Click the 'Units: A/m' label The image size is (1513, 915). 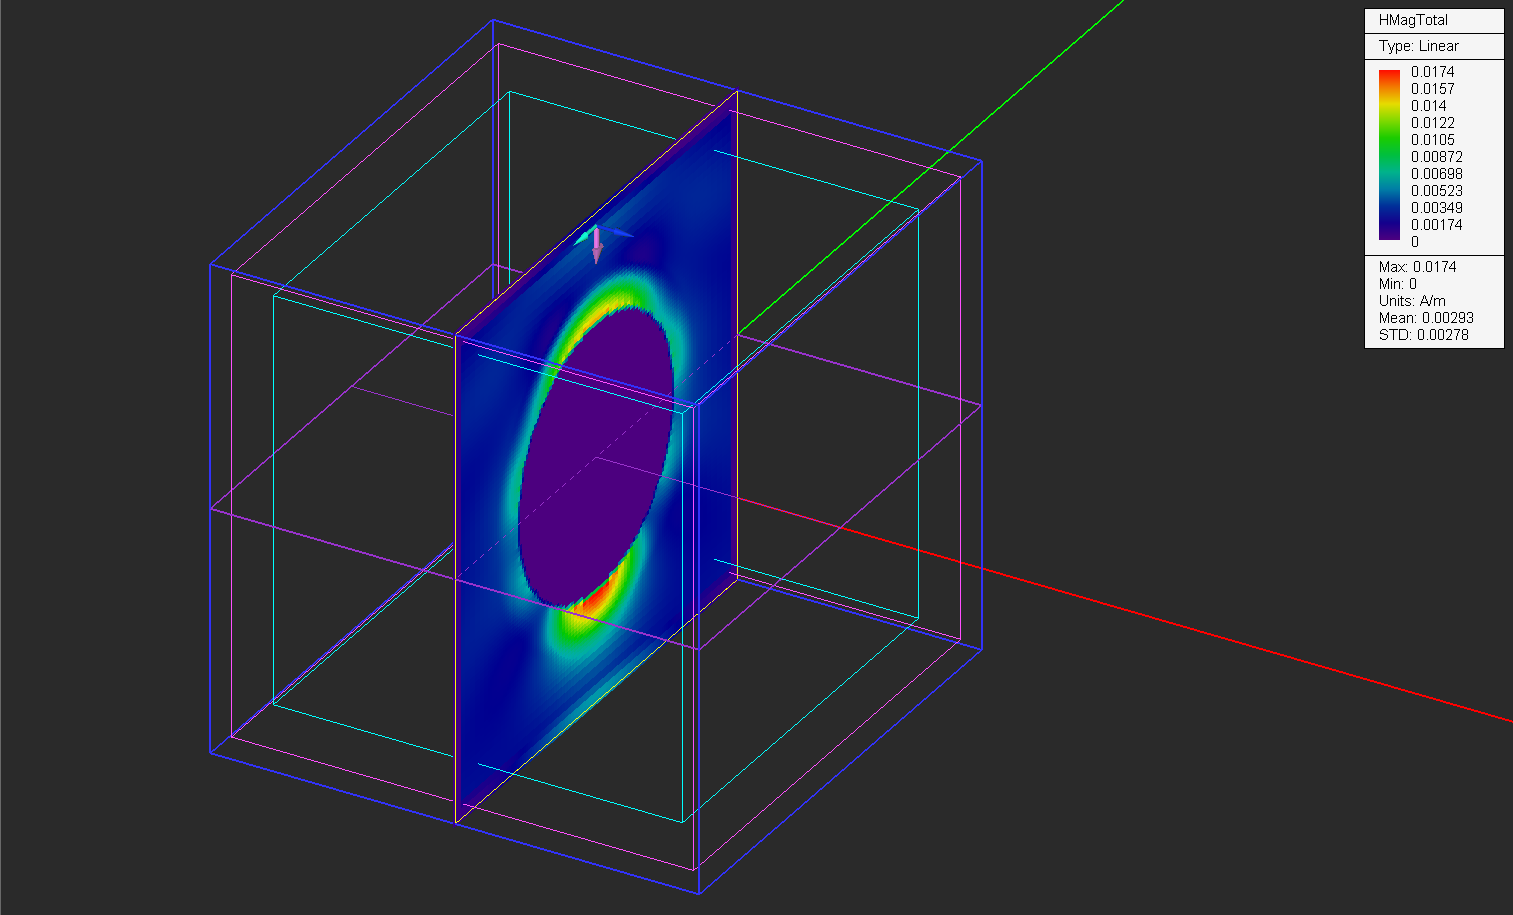click(x=1412, y=301)
